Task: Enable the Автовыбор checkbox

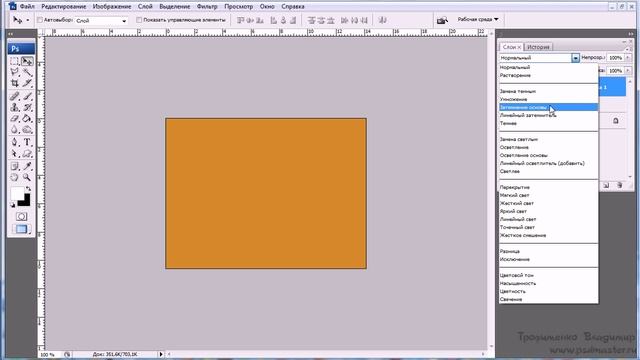Action: tap(40, 20)
